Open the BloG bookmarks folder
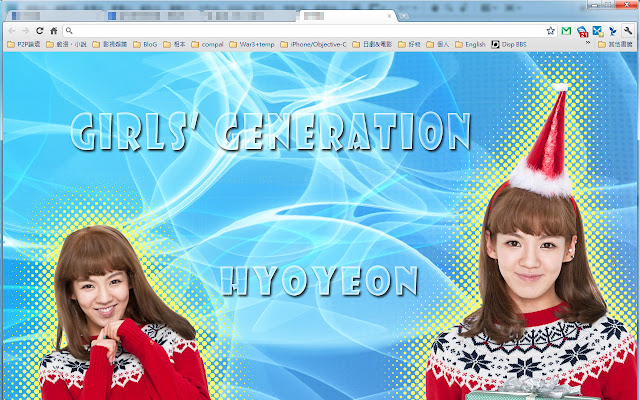This screenshot has width=640, height=400. pyautogui.click(x=145, y=44)
